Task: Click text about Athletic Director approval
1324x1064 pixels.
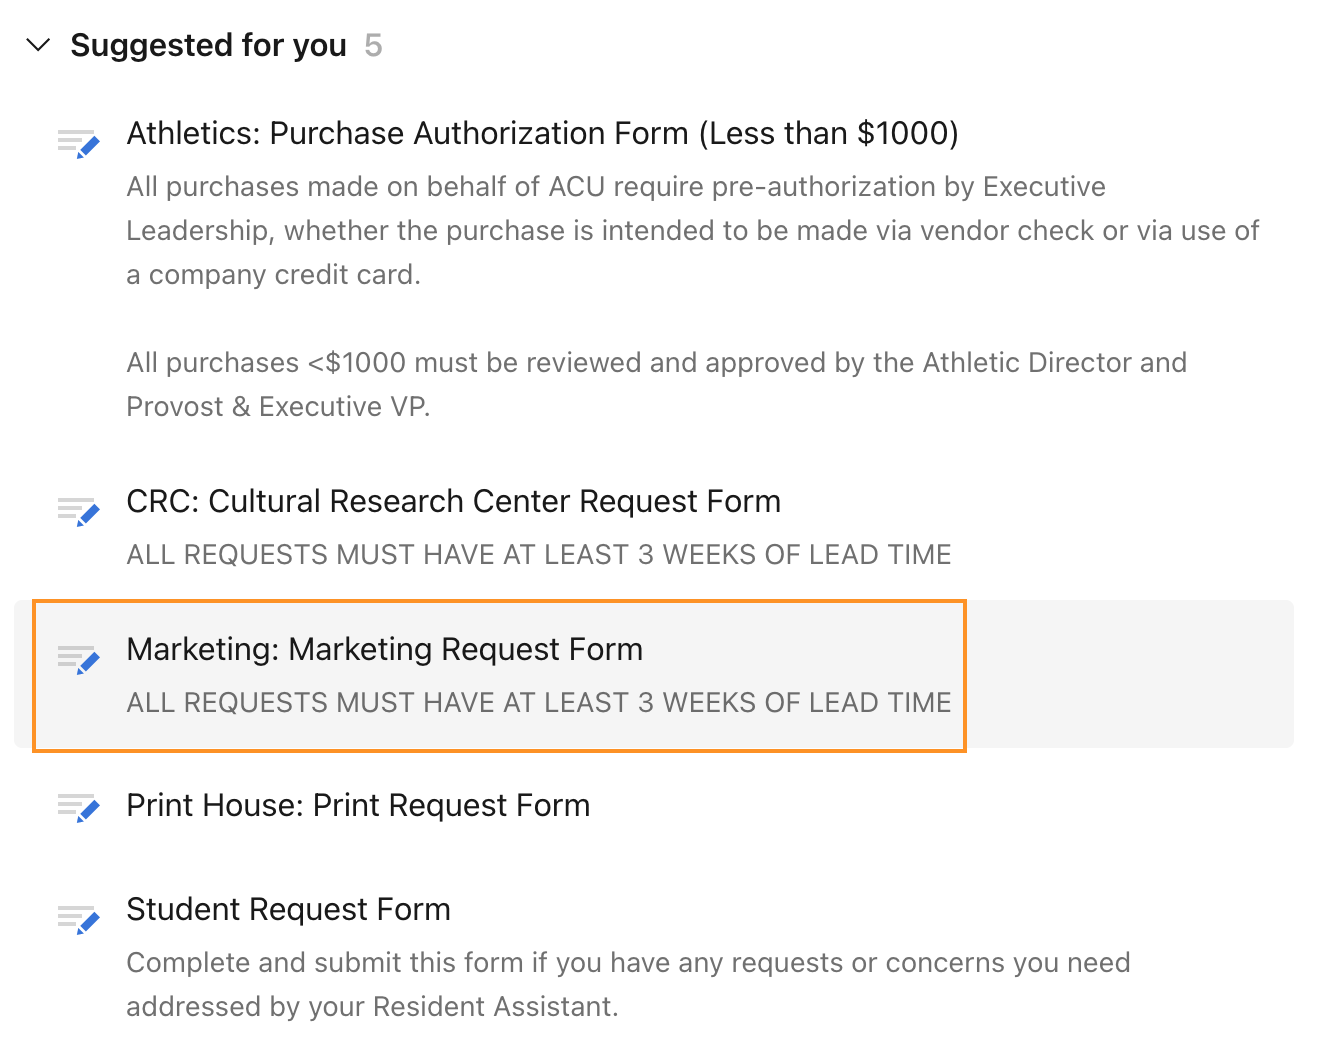Action: (x=656, y=362)
